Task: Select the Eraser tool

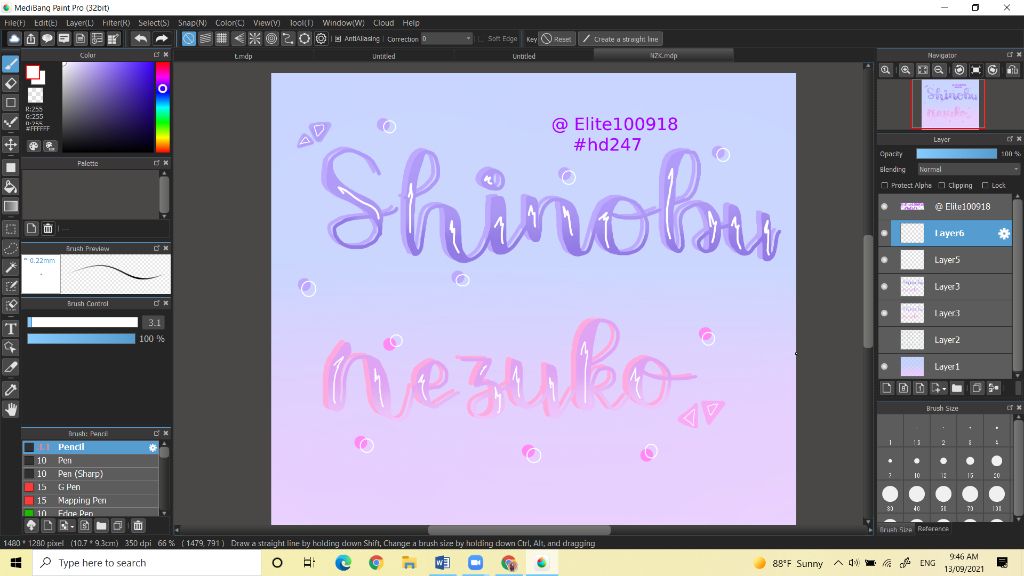Action: pos(10,83)
